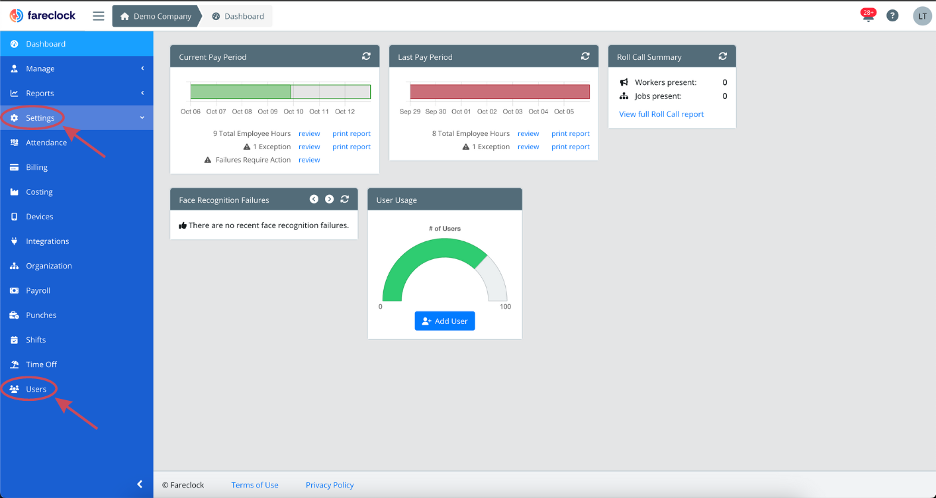
Task: Click the green Current Pay Period bar
Action: [x=241, y=91]
